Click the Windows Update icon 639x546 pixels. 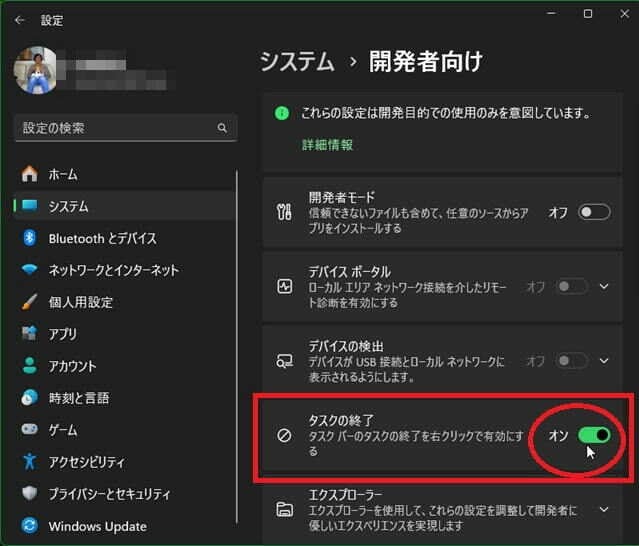29,526
